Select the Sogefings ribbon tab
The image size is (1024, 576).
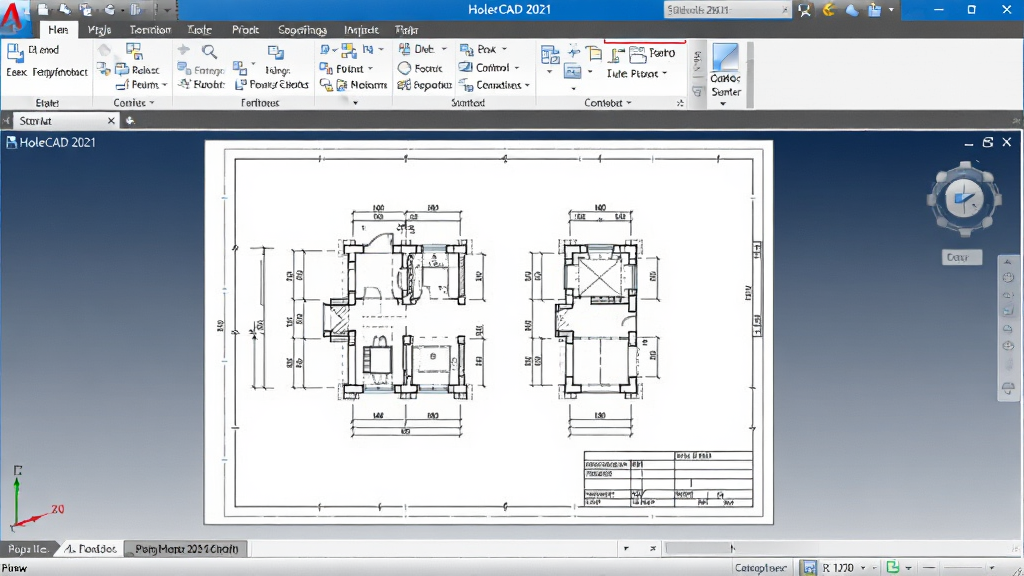[x=302, y=29]
